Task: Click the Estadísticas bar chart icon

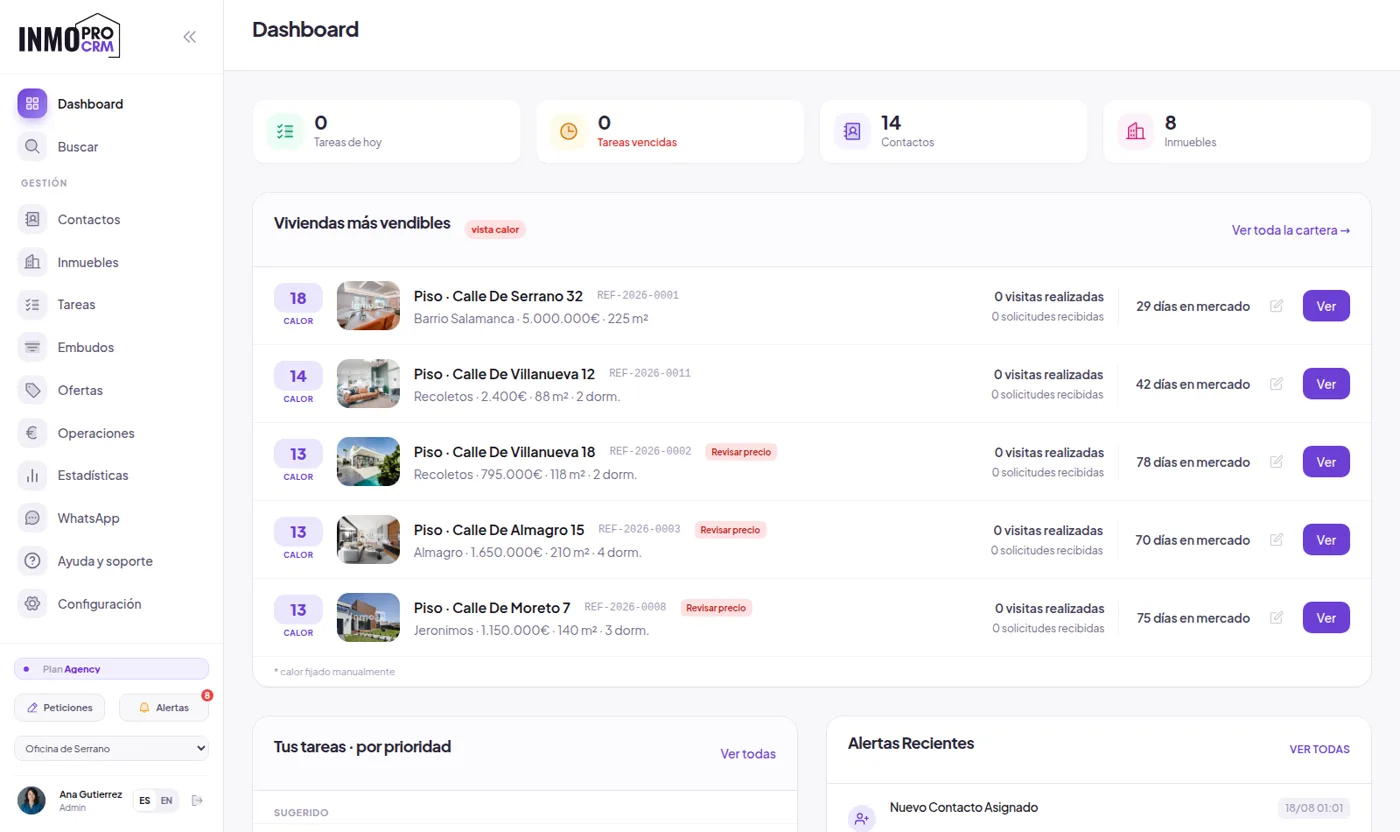Action: tap(32, 476)
